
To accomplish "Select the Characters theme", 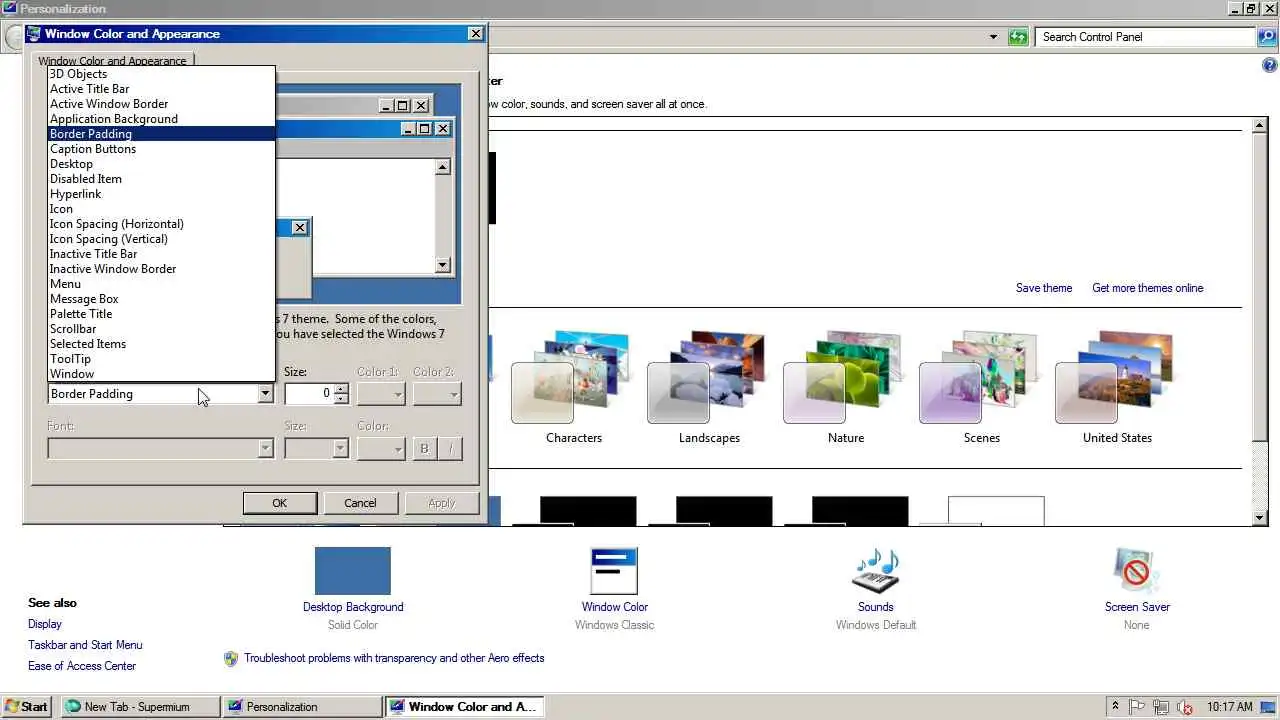I will tap(574, 388).
